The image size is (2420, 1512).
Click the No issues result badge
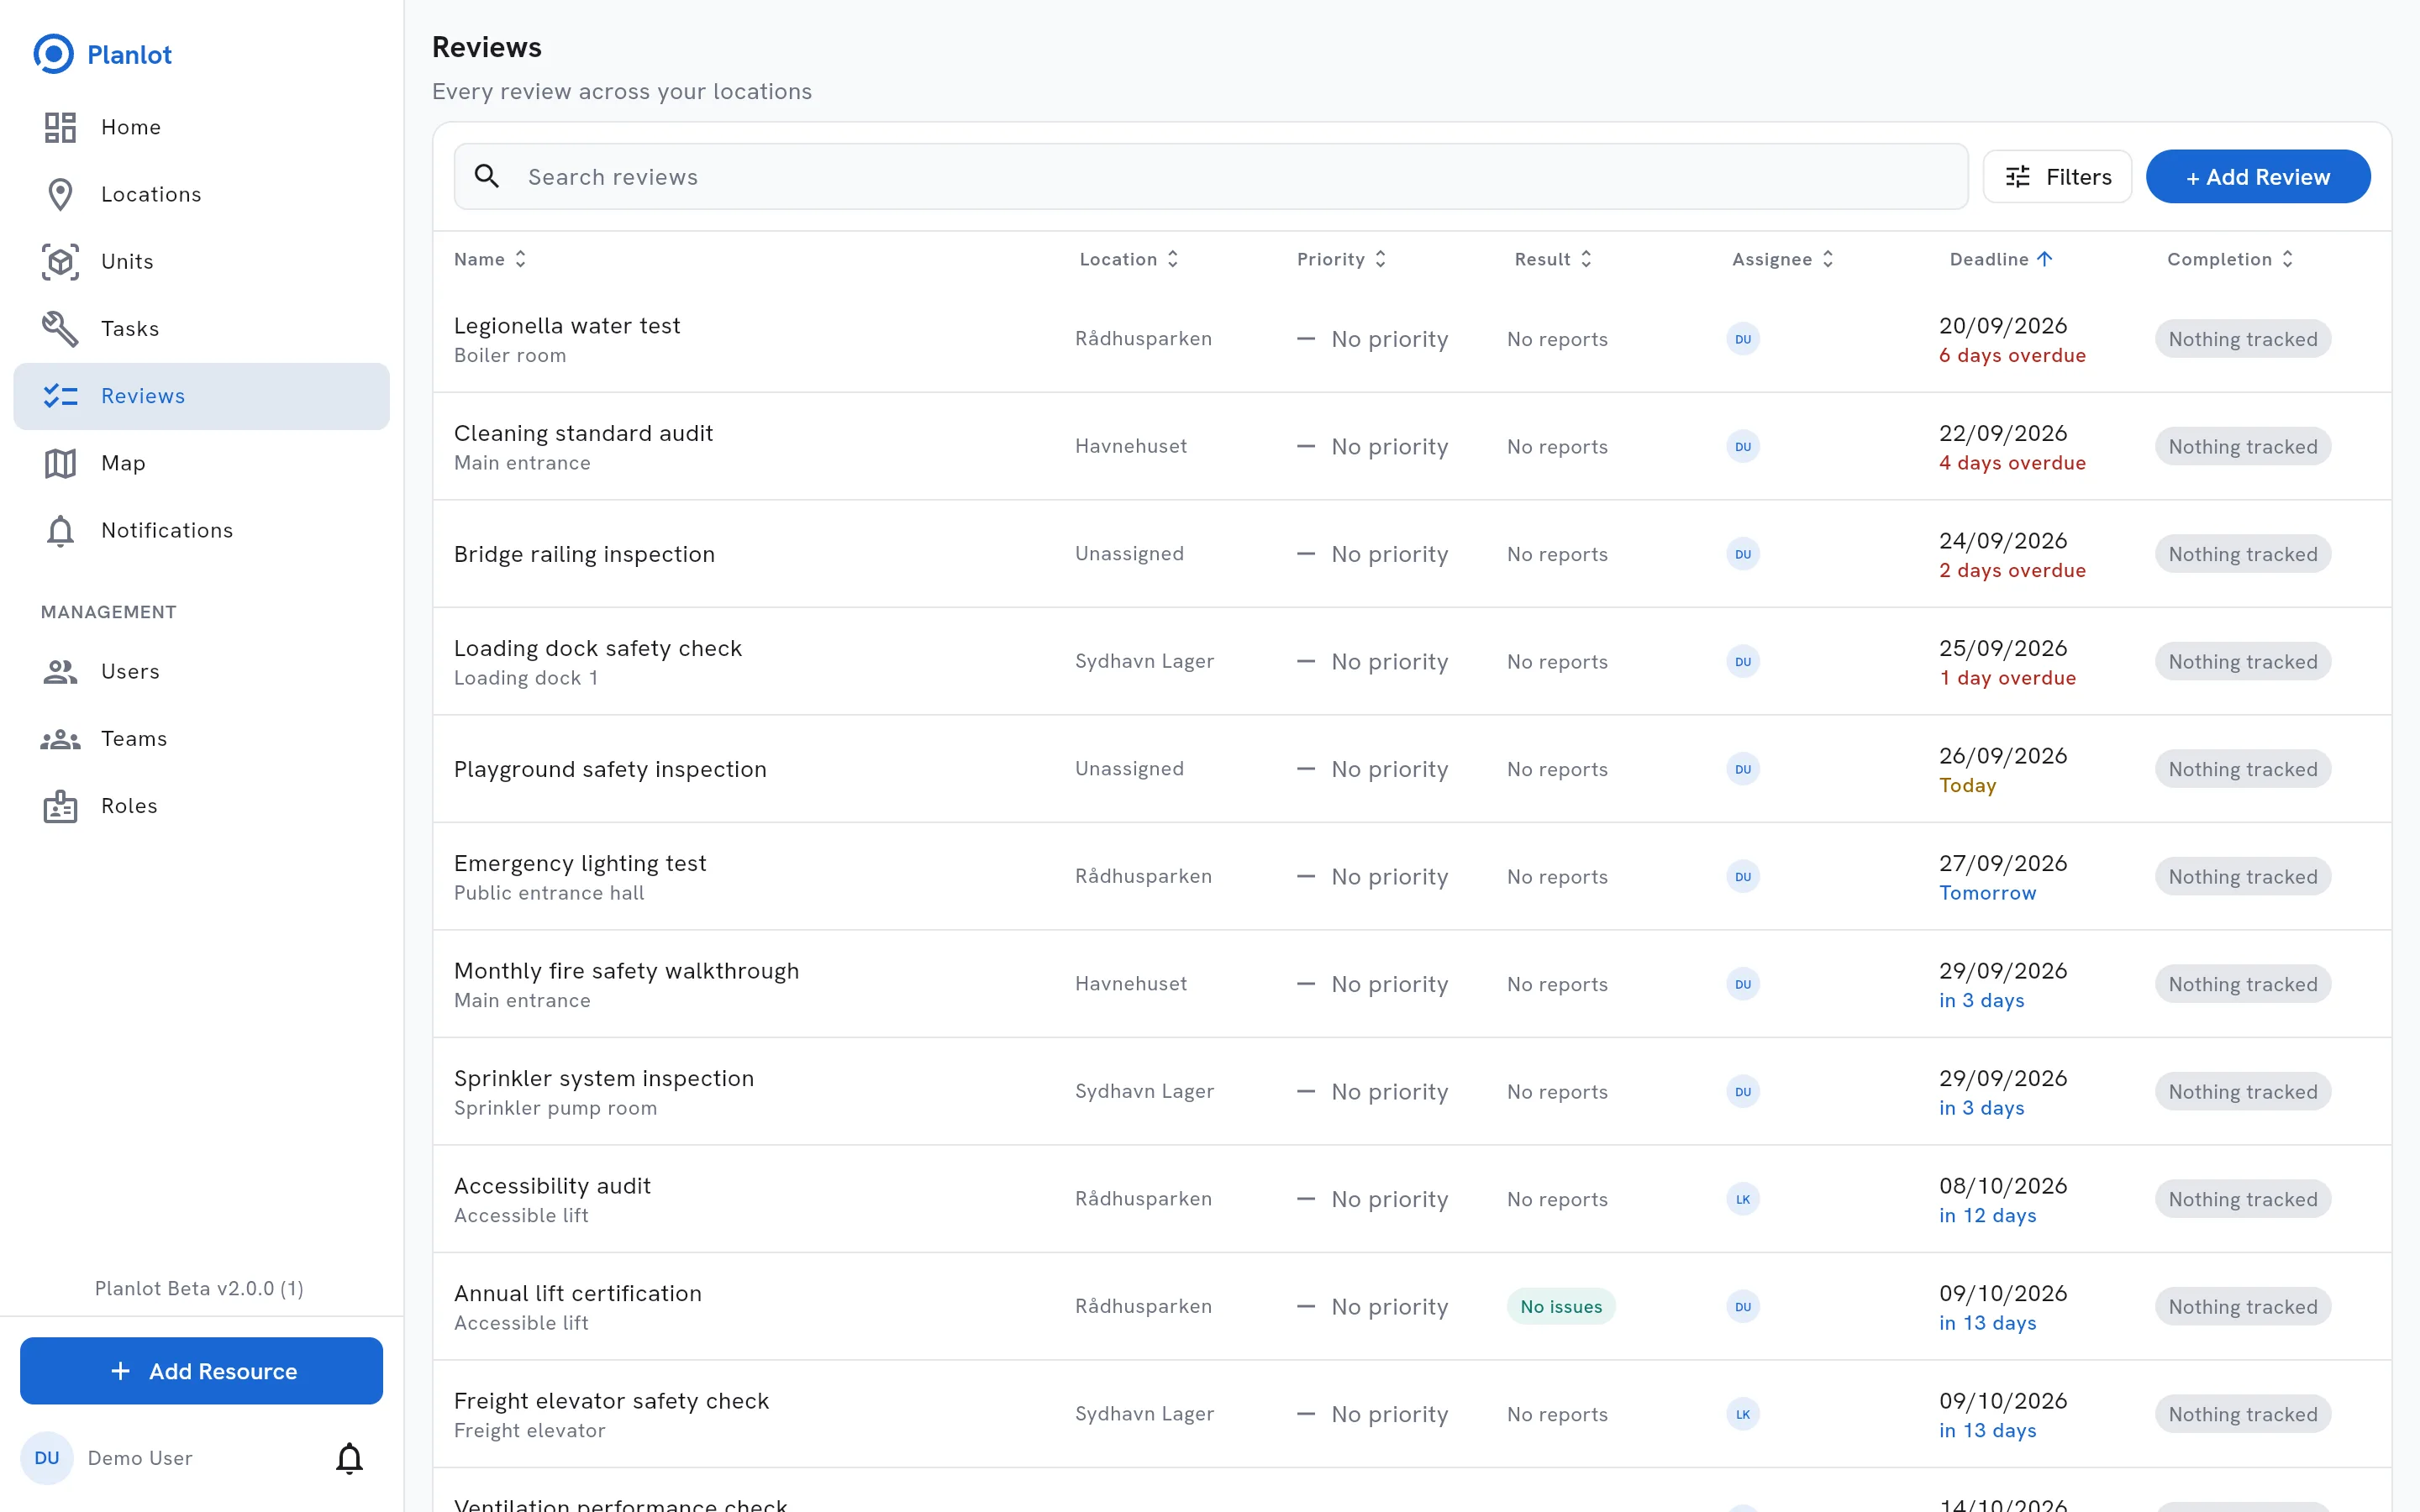click(x=1561, y=1307)
